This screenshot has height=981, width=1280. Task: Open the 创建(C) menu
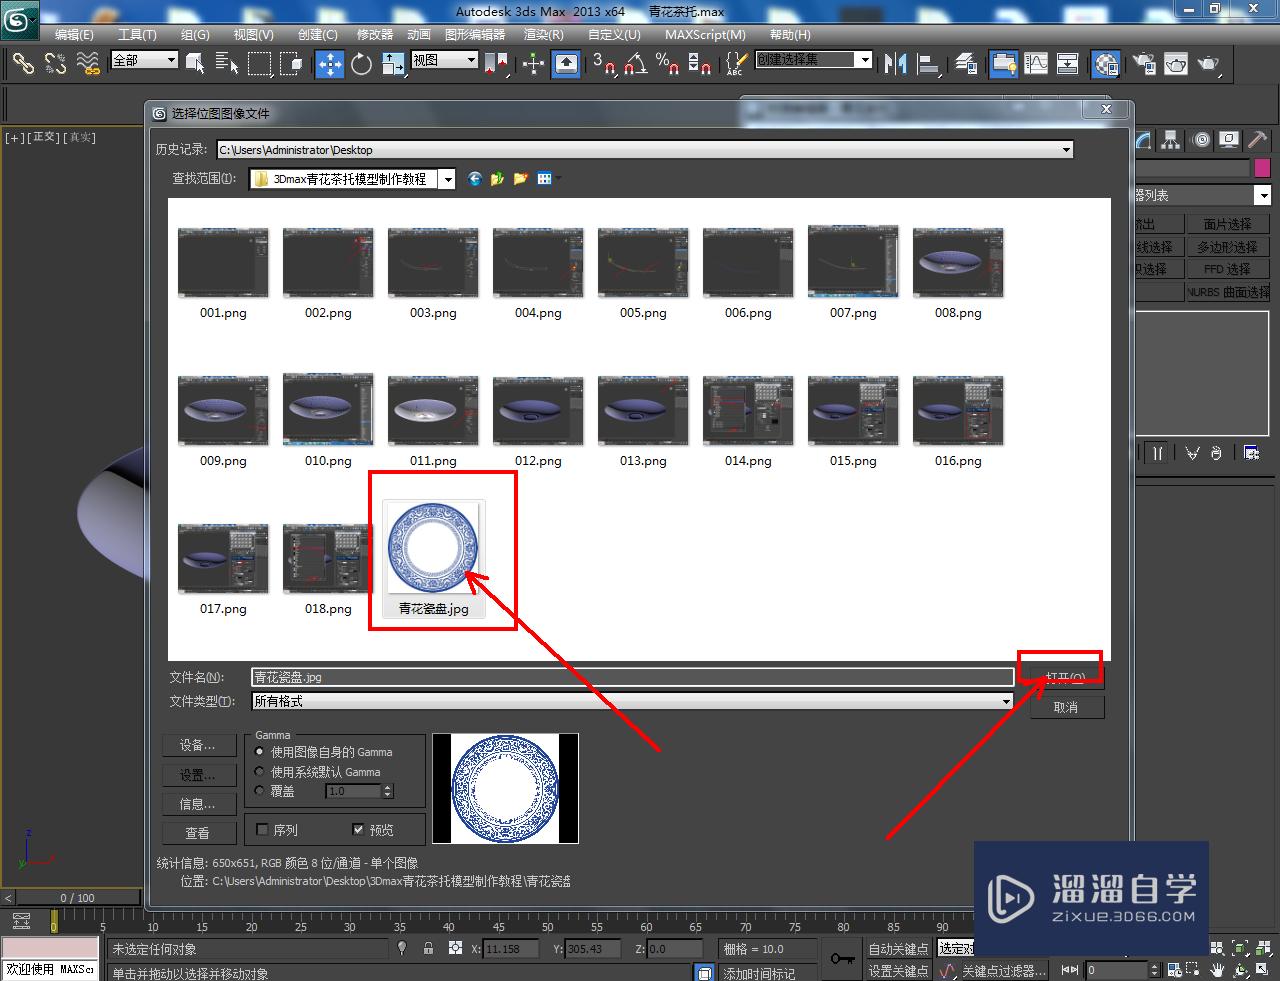pyautogui.click(x=318, y=34)
